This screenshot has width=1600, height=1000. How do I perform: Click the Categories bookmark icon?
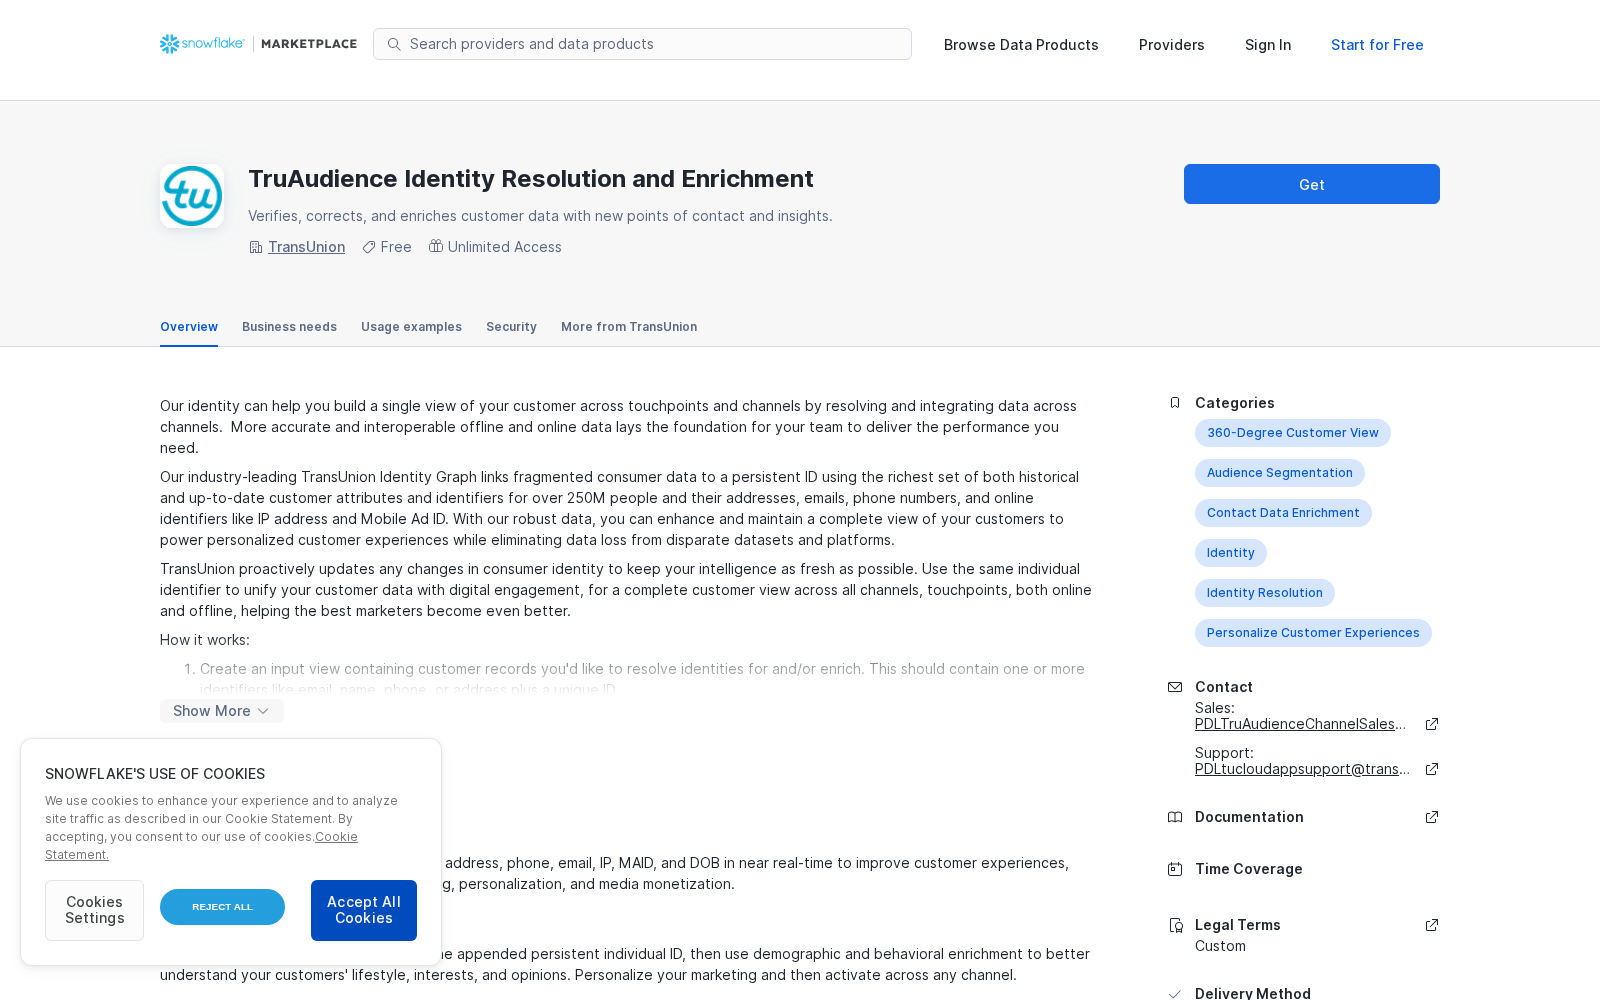tap(1175, 403)
